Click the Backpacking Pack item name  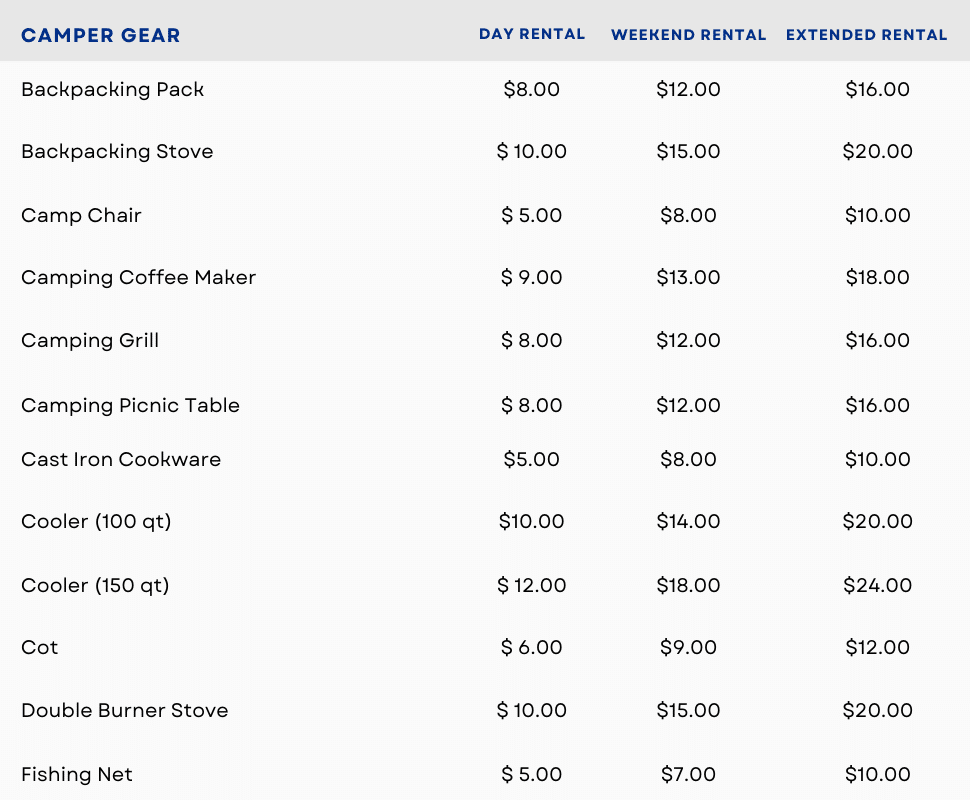(x=113, y=89)
